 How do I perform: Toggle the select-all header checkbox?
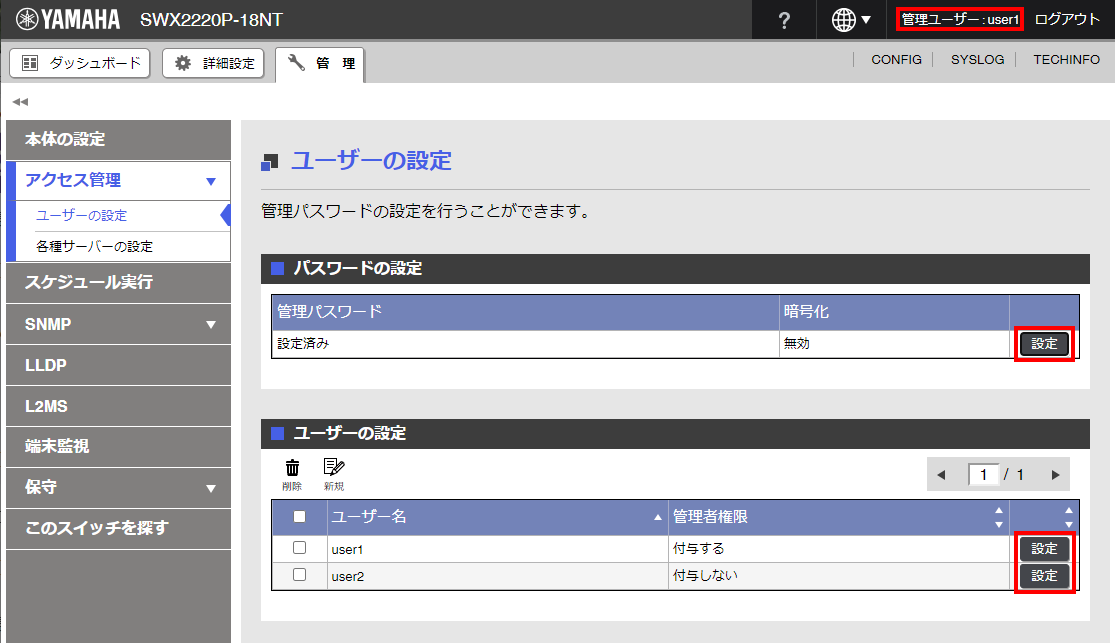click(x=299, y=517)
